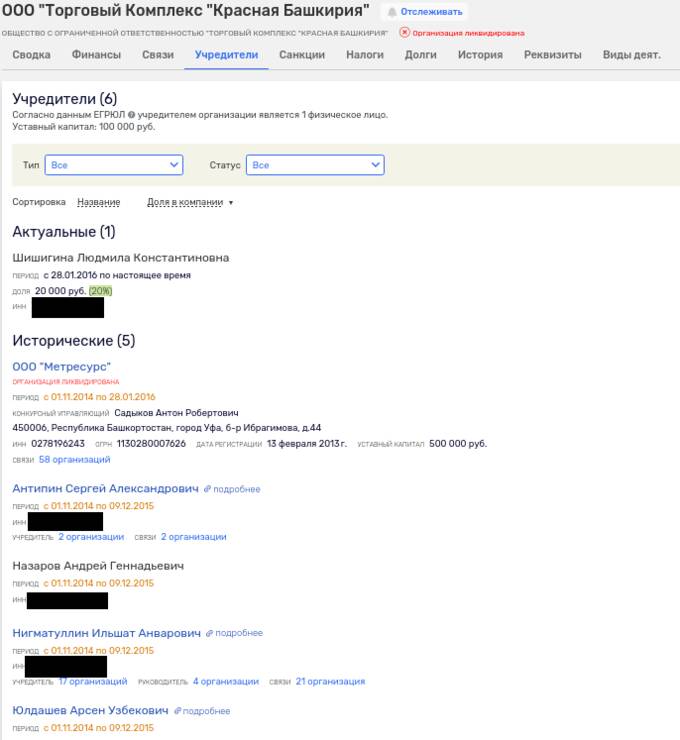Open the Долги tab

[x=420, y=55]
